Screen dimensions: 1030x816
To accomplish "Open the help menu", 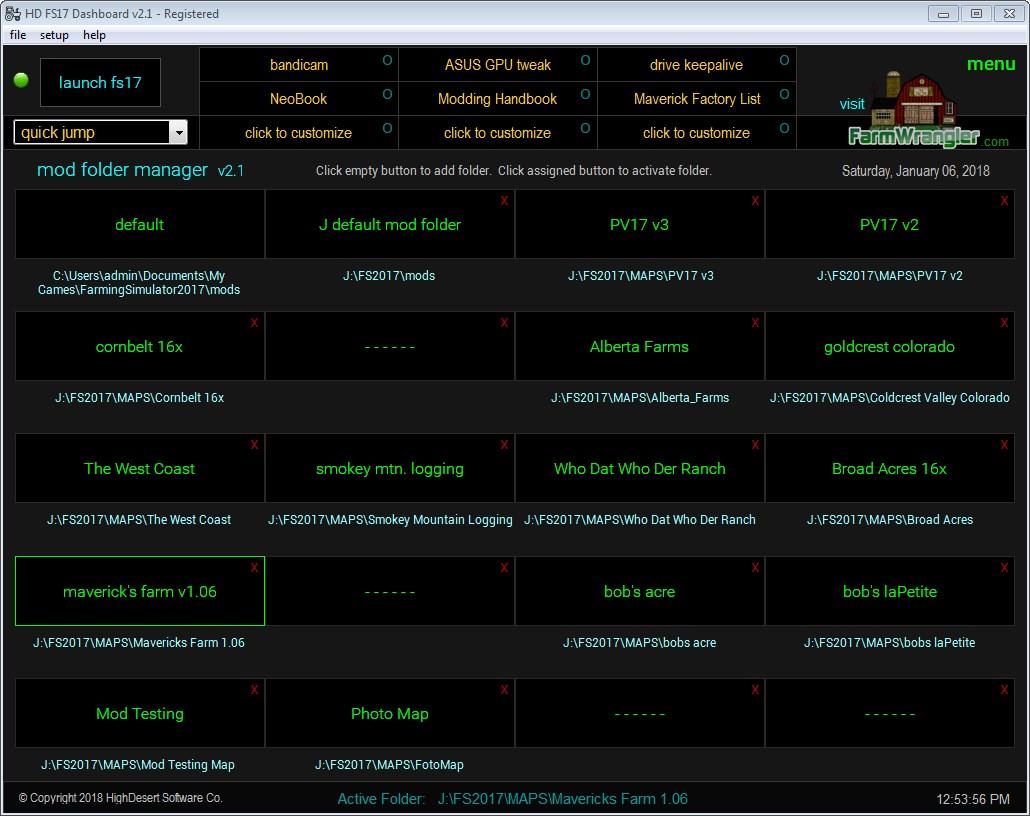I will tap(94, 35).
